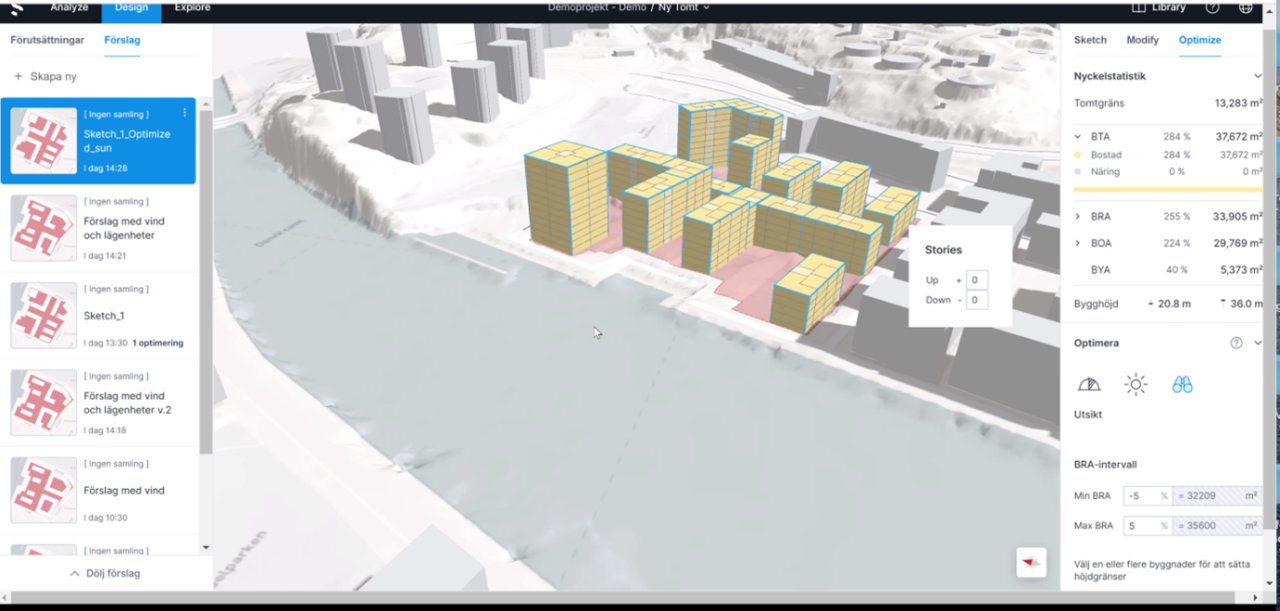Switch to the Förutsättningar tab
The image size is (1280, 611).
coord(47,40)
